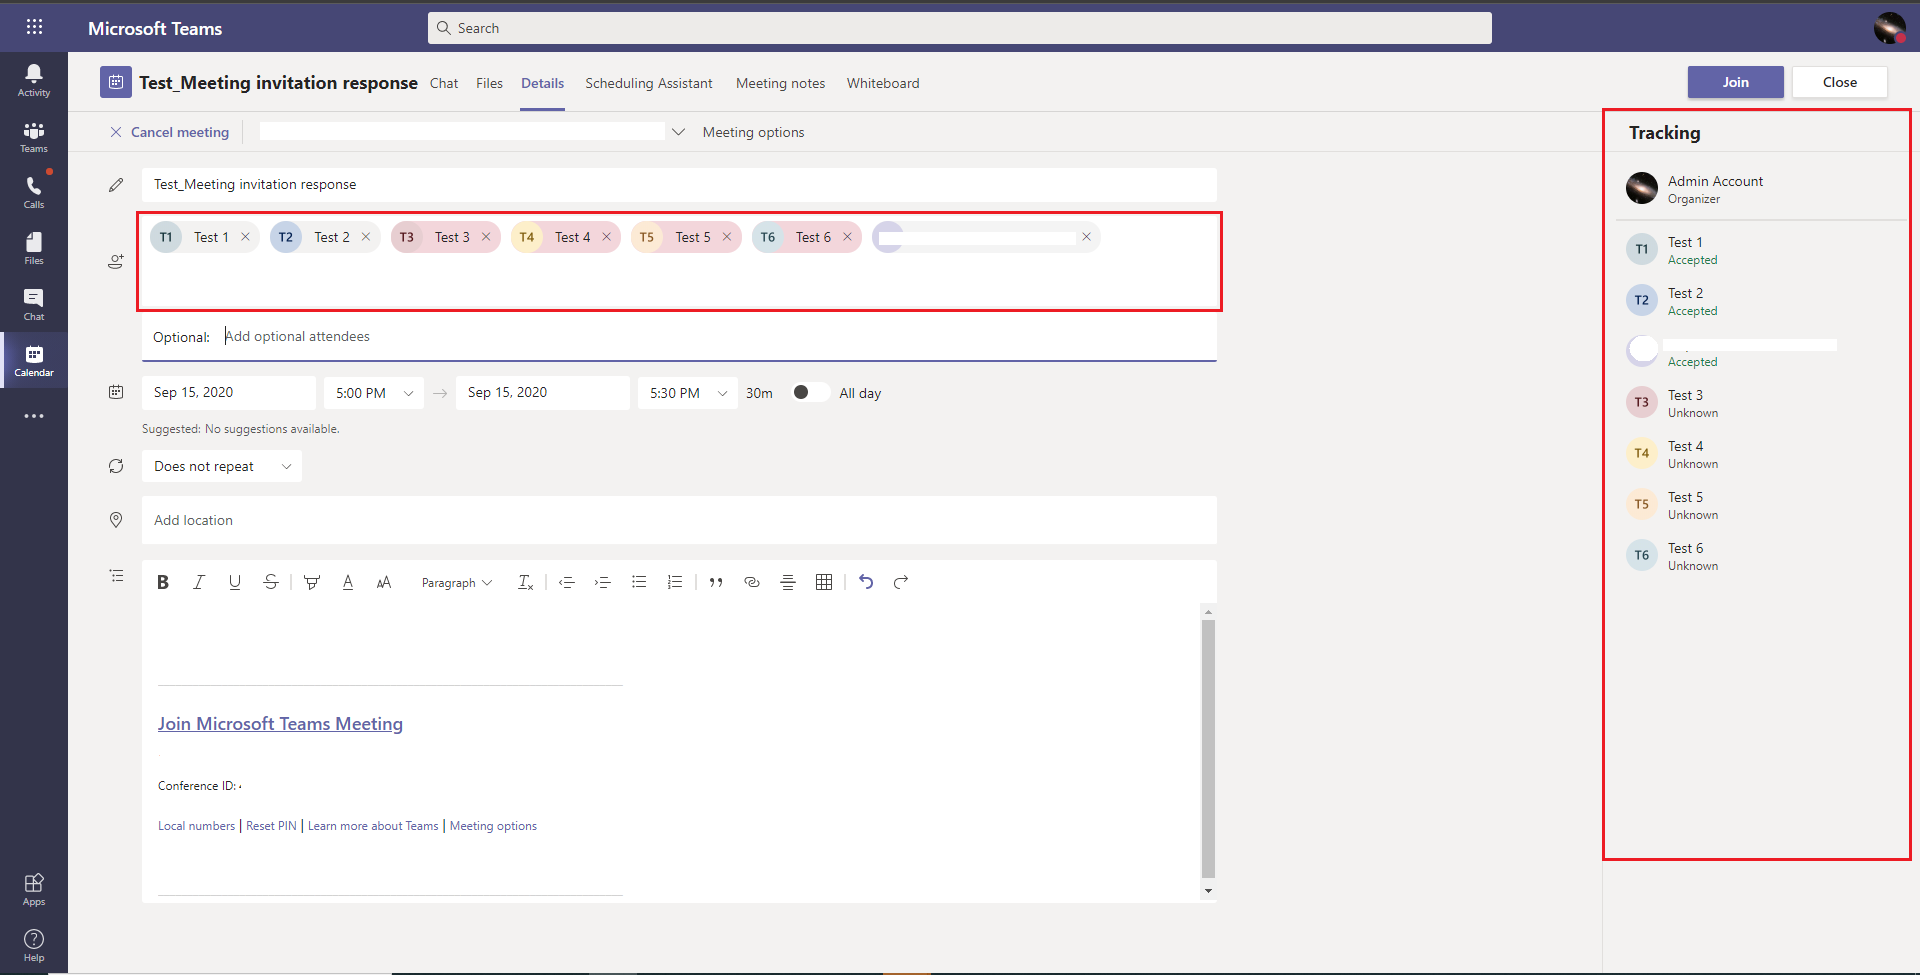Open Files in the left sidebar

click(34, 249)
